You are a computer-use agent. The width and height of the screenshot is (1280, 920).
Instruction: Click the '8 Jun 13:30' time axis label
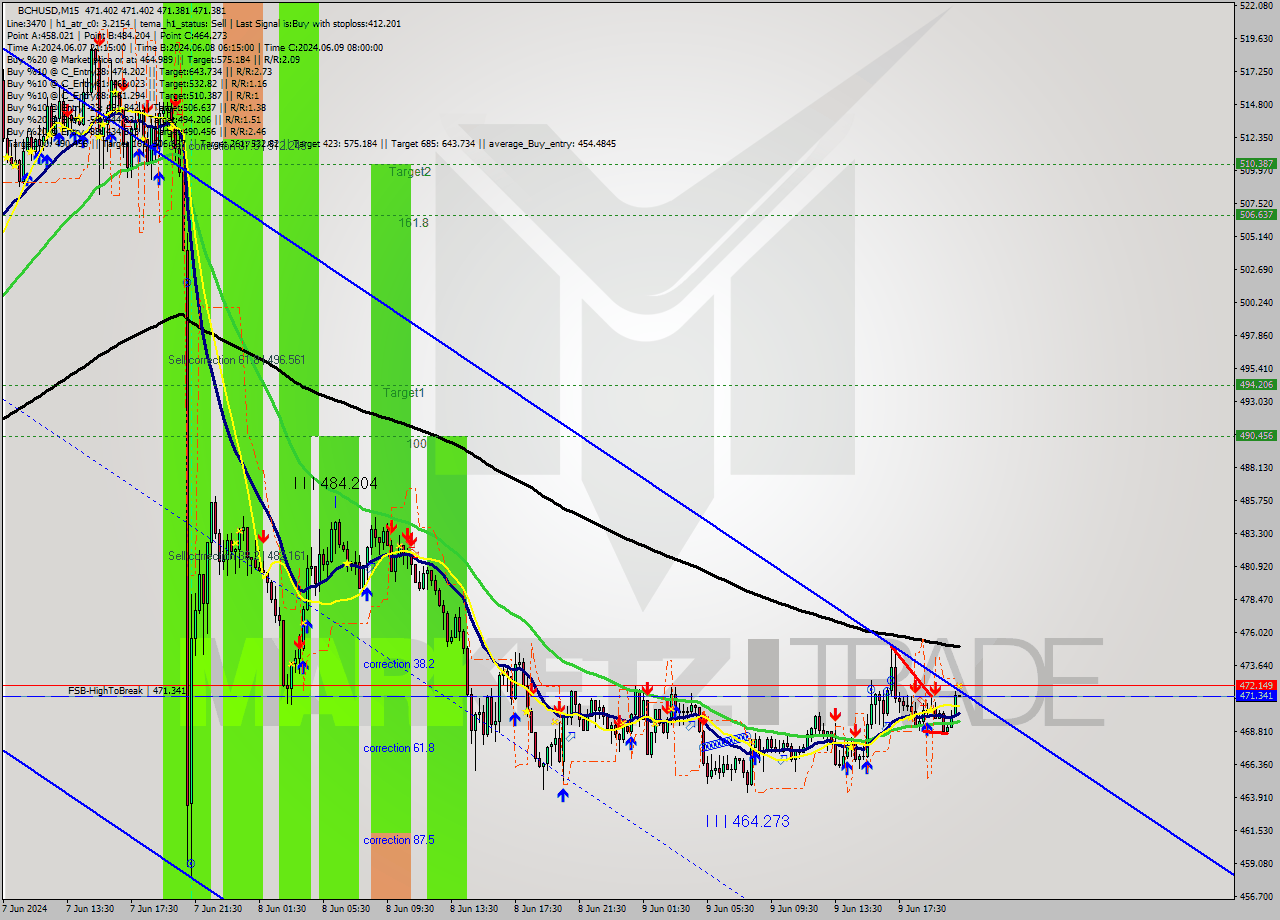[474, 909]
